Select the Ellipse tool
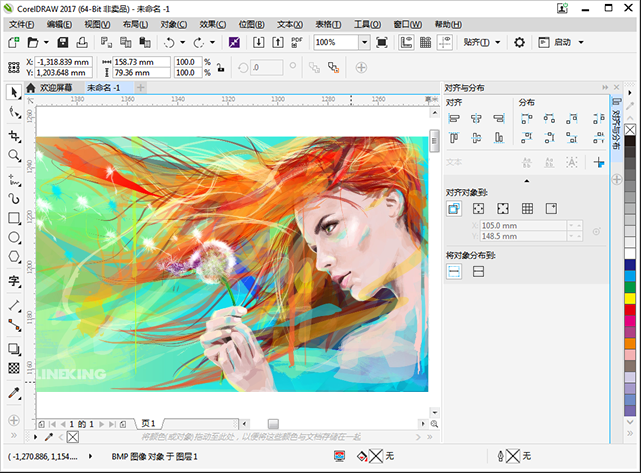The height and width of the screenshot is (473, 641). coord(14,238)
